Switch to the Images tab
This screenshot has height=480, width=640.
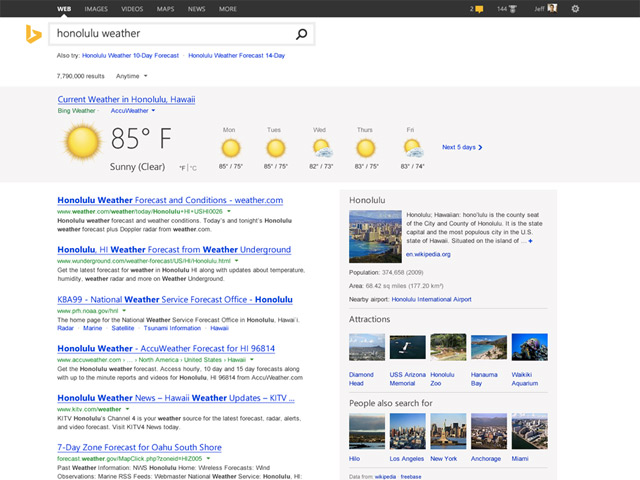click(x=96, y=9)
